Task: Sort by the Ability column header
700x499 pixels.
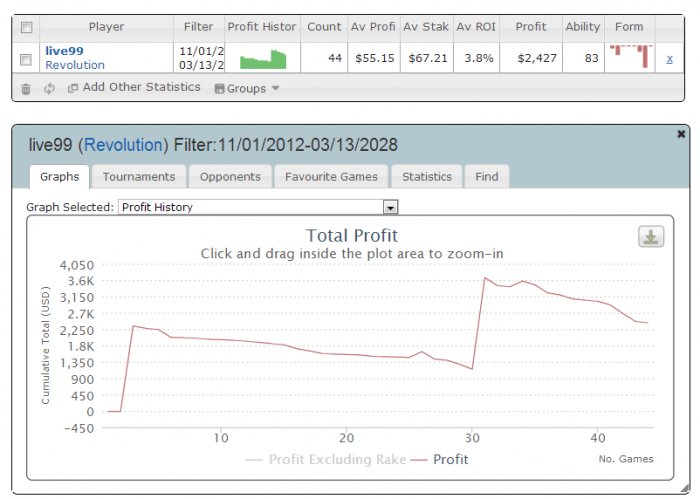Action: pos(583,27)
